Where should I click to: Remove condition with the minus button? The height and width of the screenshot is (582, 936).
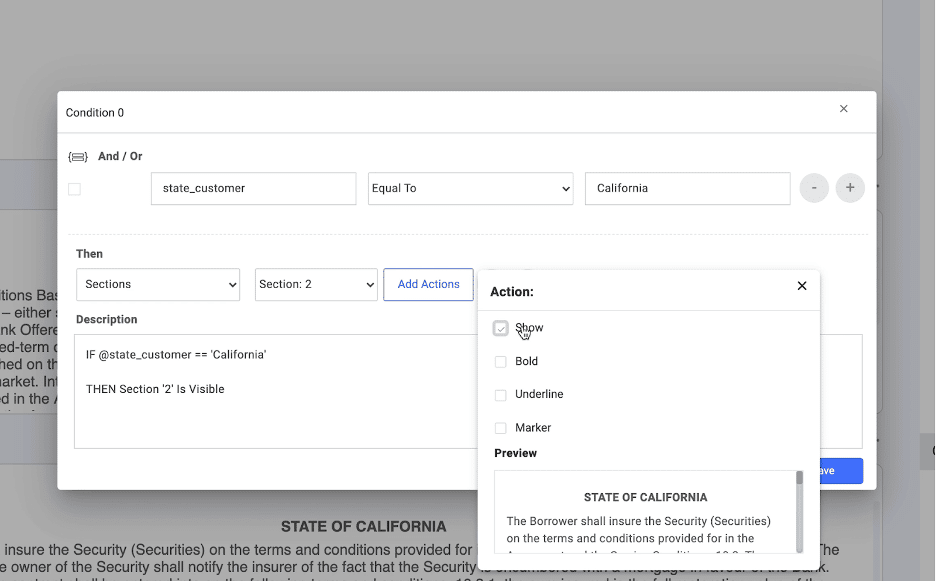[813, 188]
